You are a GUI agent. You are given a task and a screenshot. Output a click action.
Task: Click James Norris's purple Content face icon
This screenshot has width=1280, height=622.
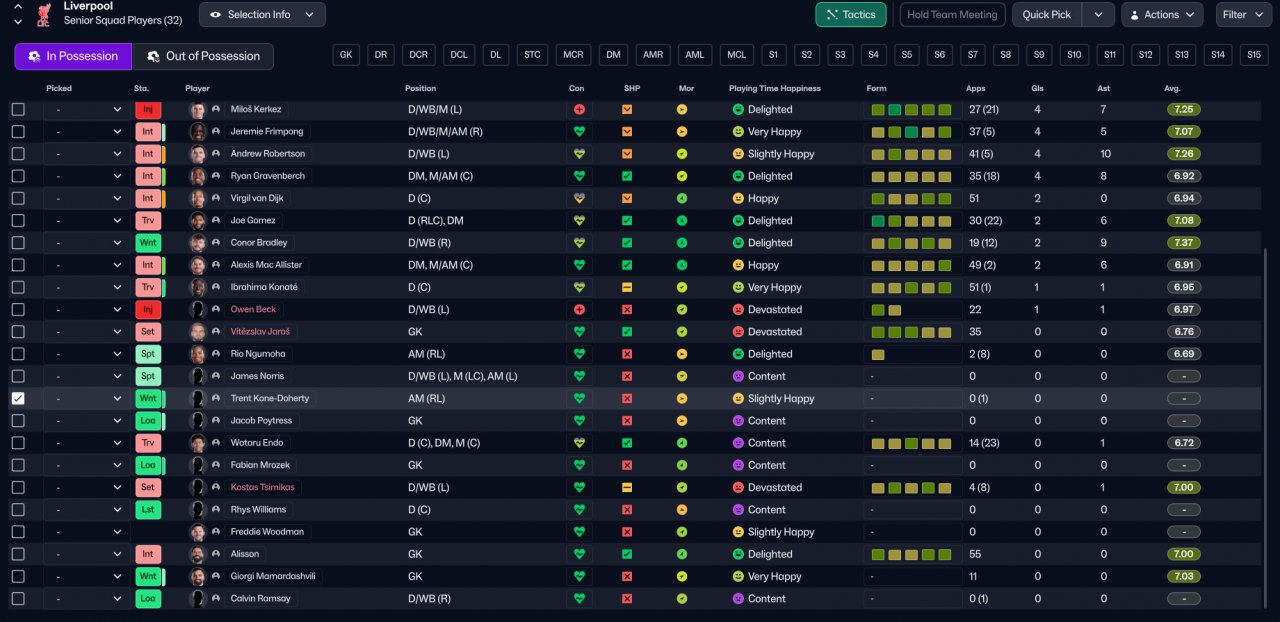coord(739,376)
